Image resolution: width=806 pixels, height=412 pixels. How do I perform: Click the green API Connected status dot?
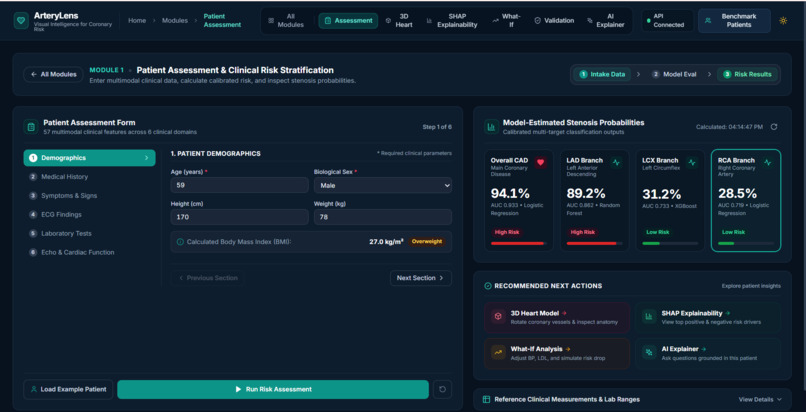(x=649, y=21)
